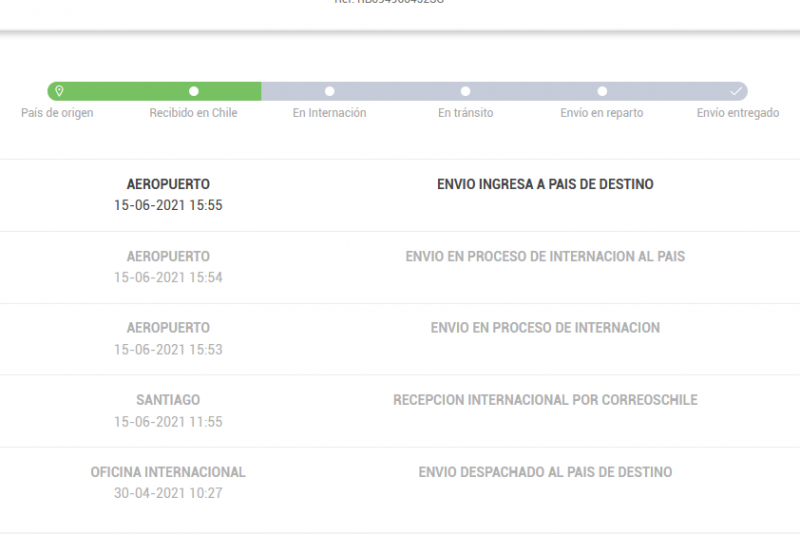Click ENVIO INGRESA A PAIS DE DESTINO status
Screen dimensions: 800x535
point(545,184)
